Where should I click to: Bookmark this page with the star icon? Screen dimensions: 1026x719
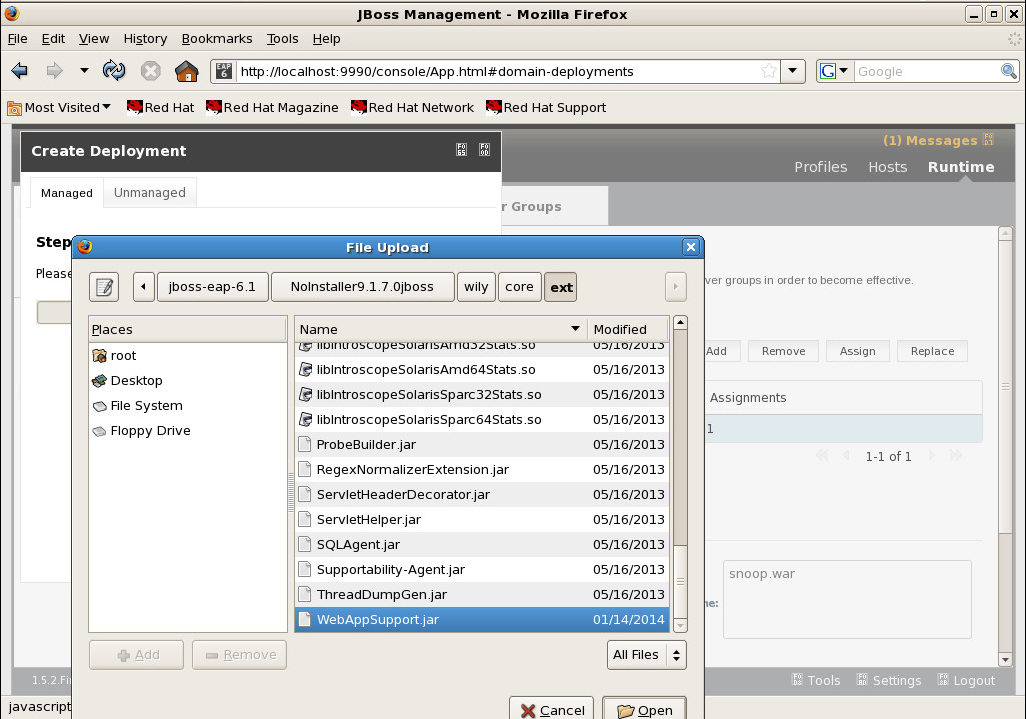tap(769, 71)
